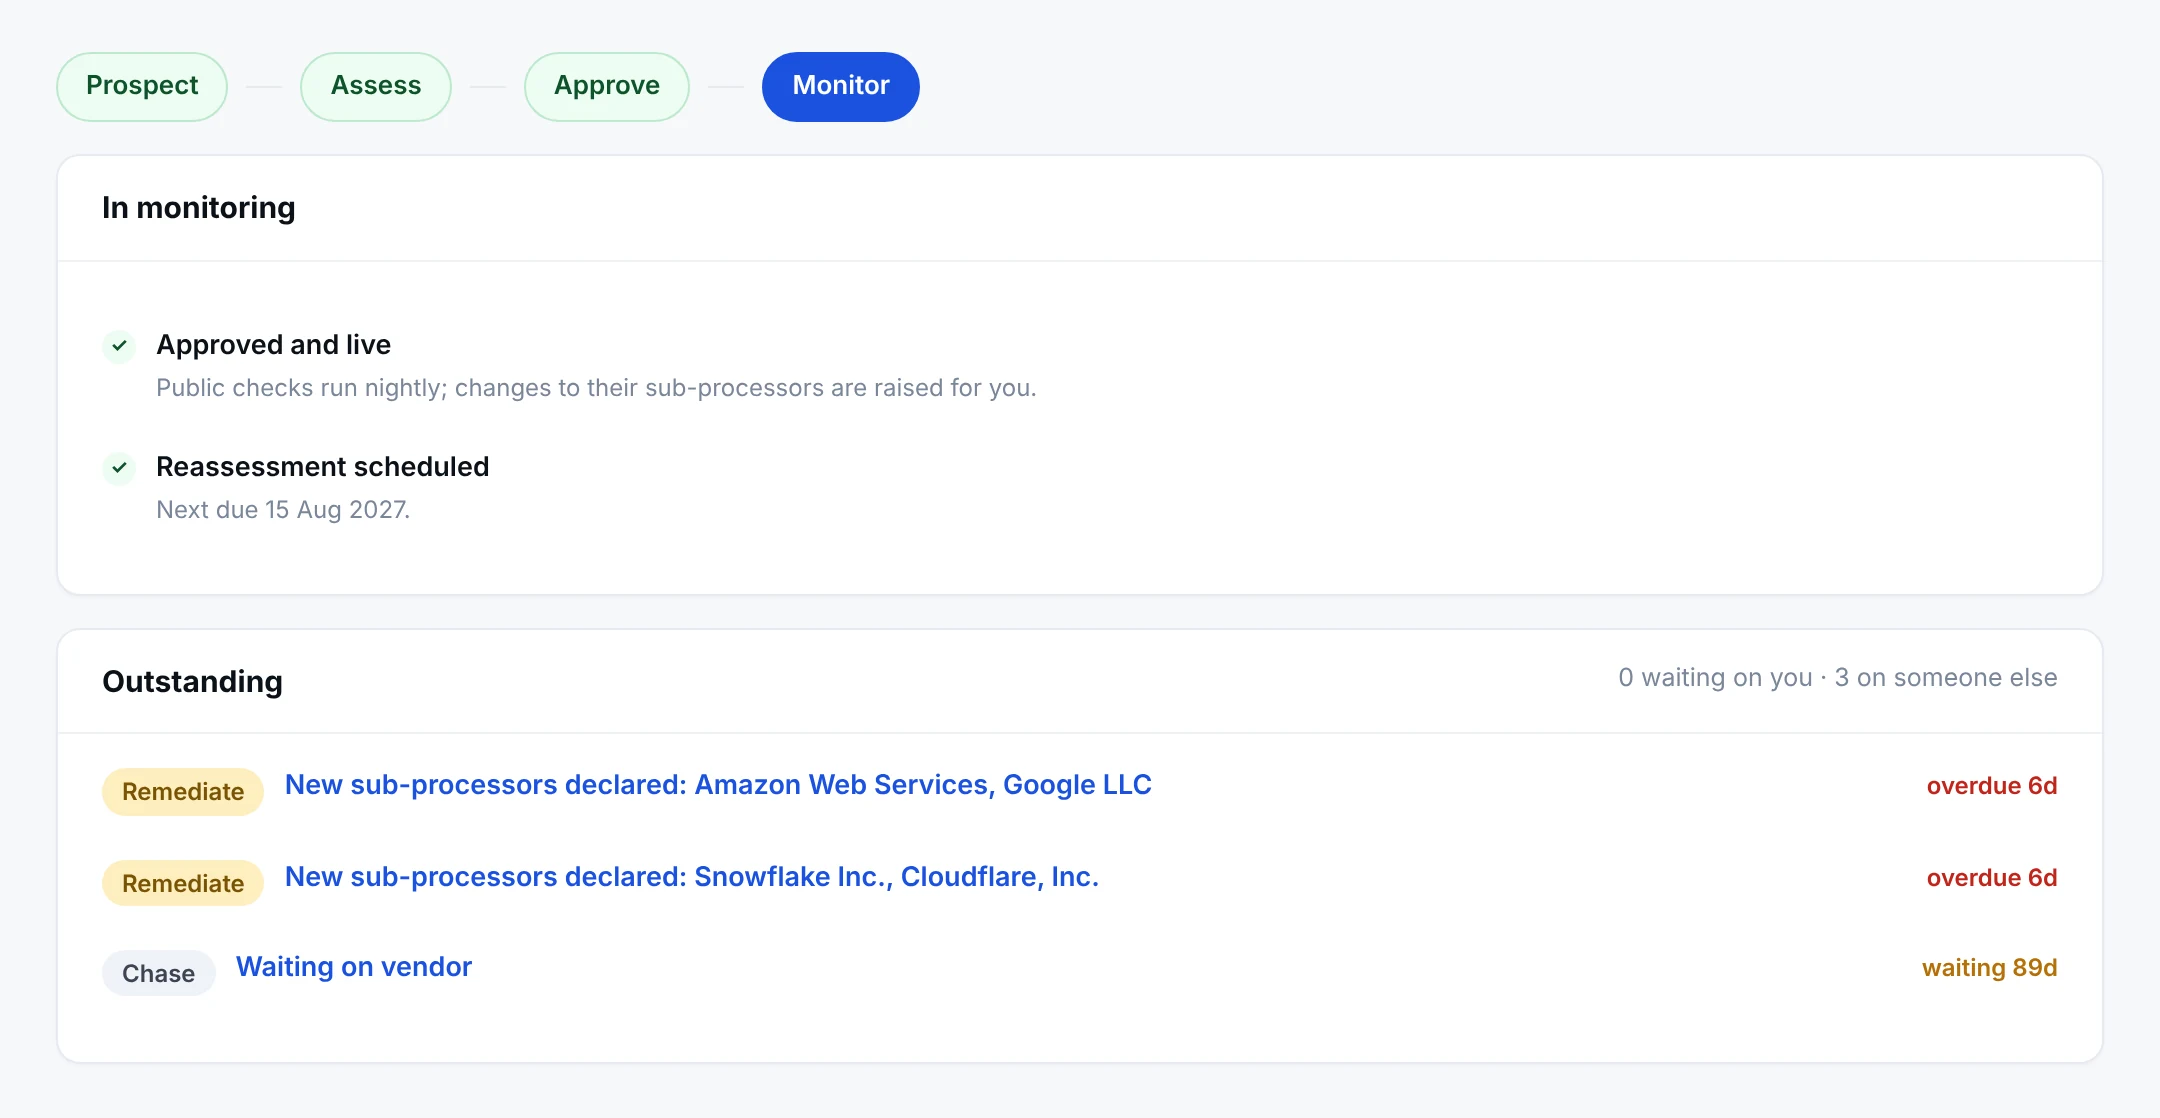Switch to the Approve stage
This screenshot has height=1118, width=2160.
[607, 87]
